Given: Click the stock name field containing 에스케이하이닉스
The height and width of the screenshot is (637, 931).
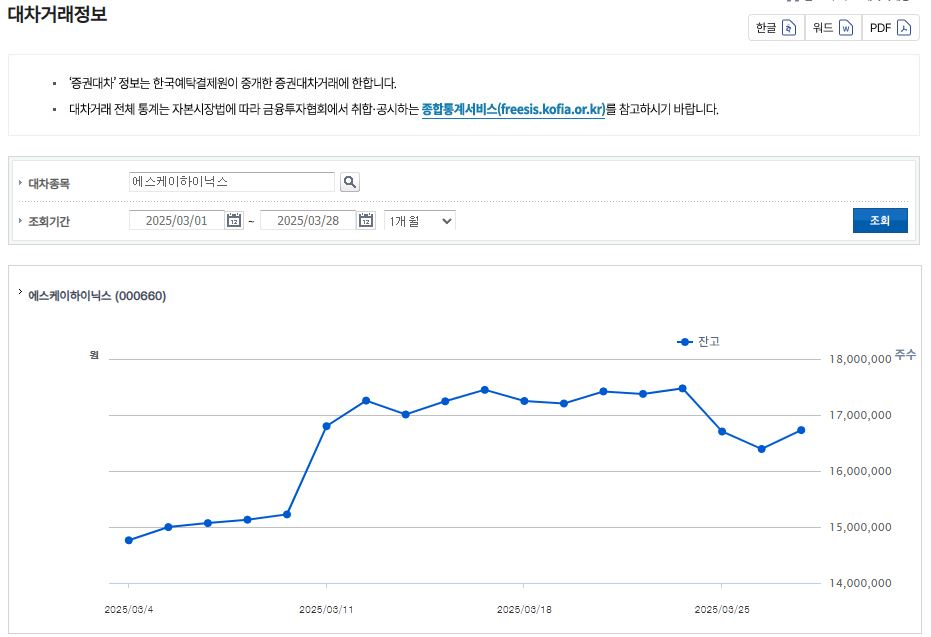Looking at the screenshot, I should 232,182.
